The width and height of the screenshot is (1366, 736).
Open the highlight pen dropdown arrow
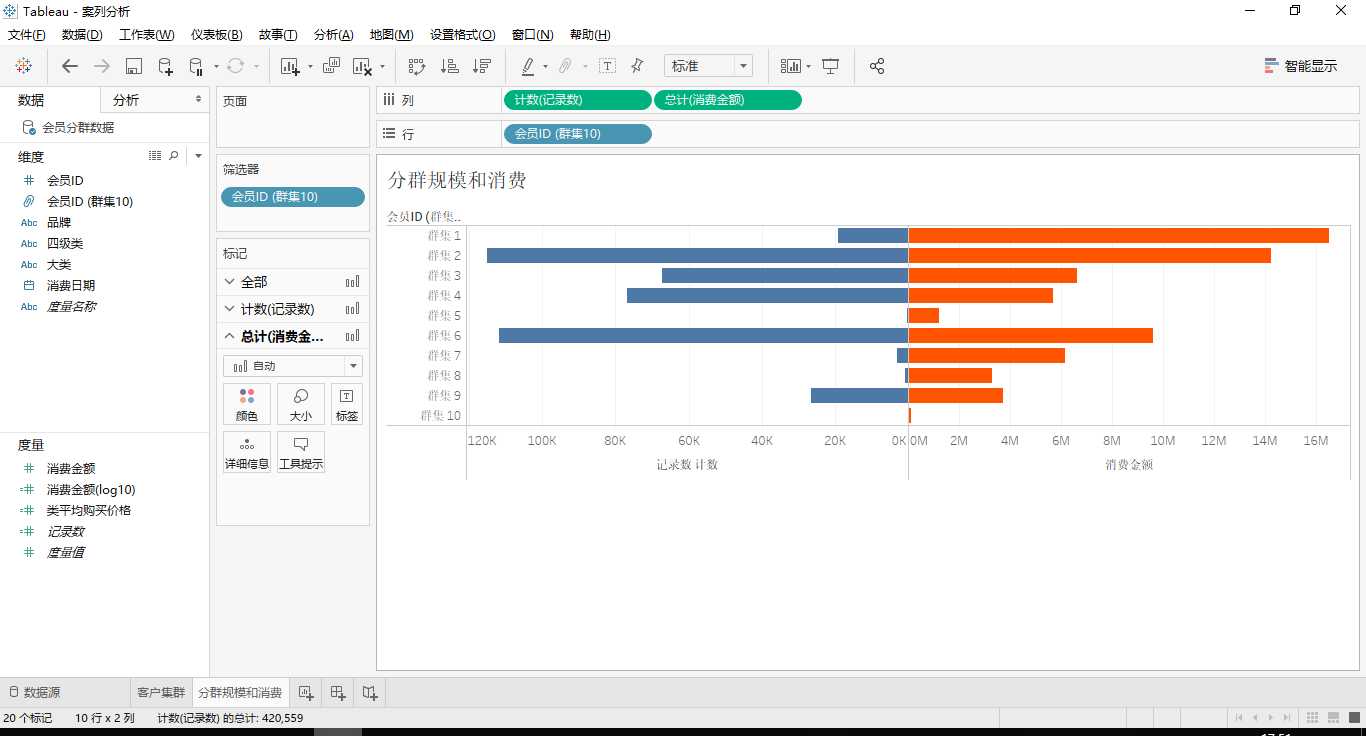pyautogui.click(x=545, y=67)
